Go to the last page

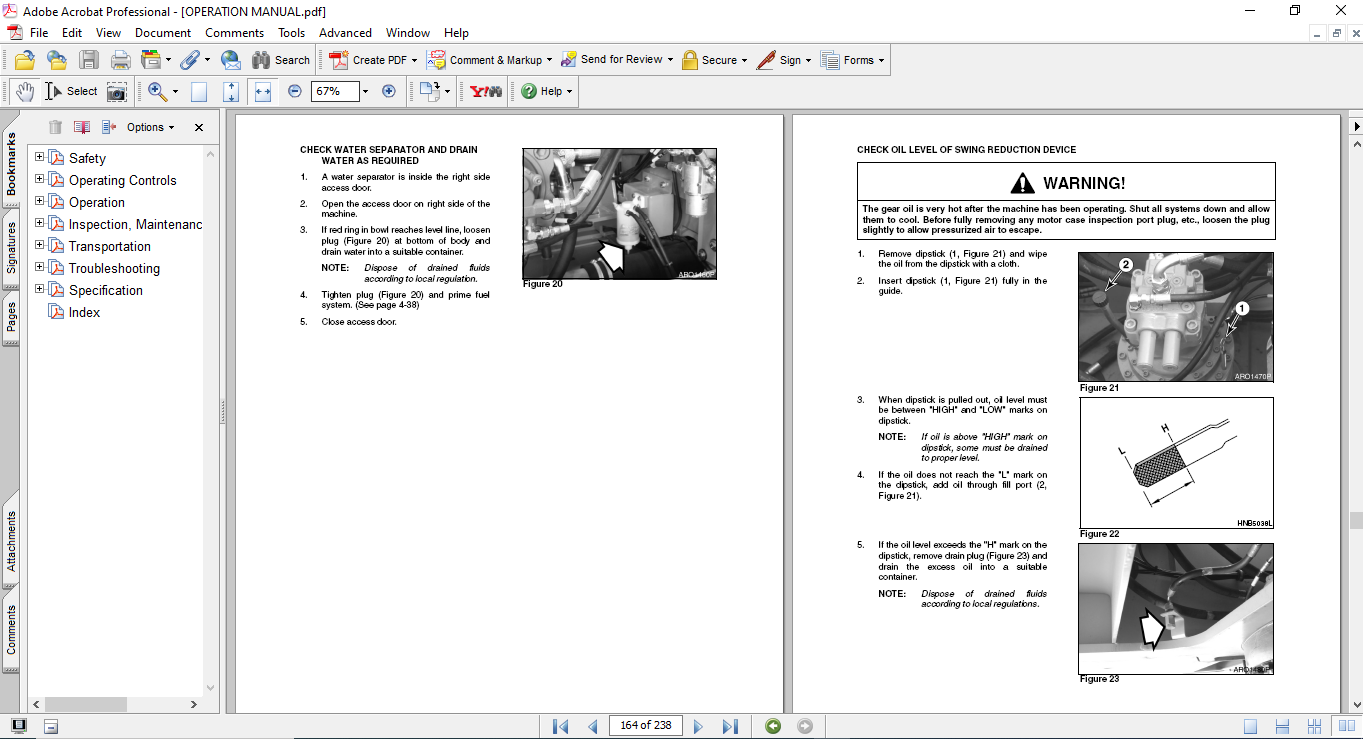pyautogui.click(x=730, y=726)
